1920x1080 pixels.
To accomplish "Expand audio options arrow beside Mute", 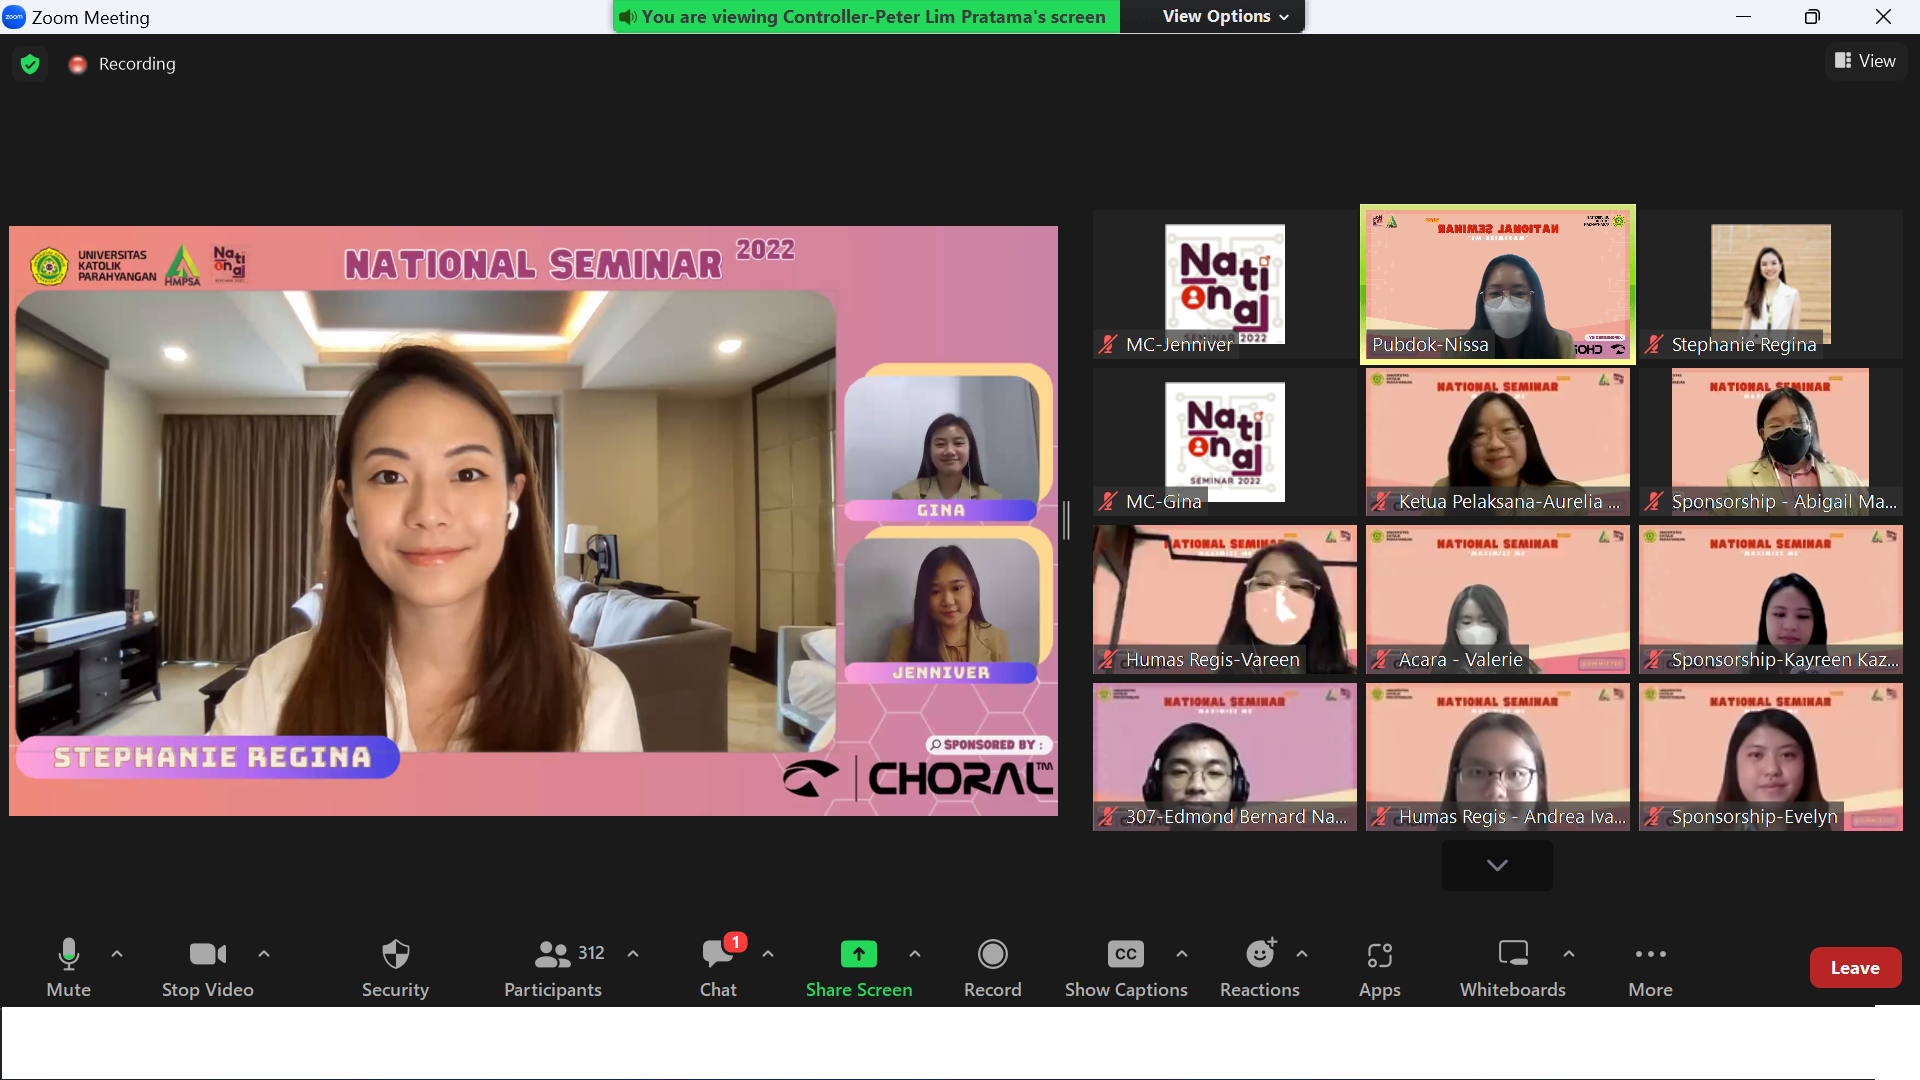I will click(117, 954).
